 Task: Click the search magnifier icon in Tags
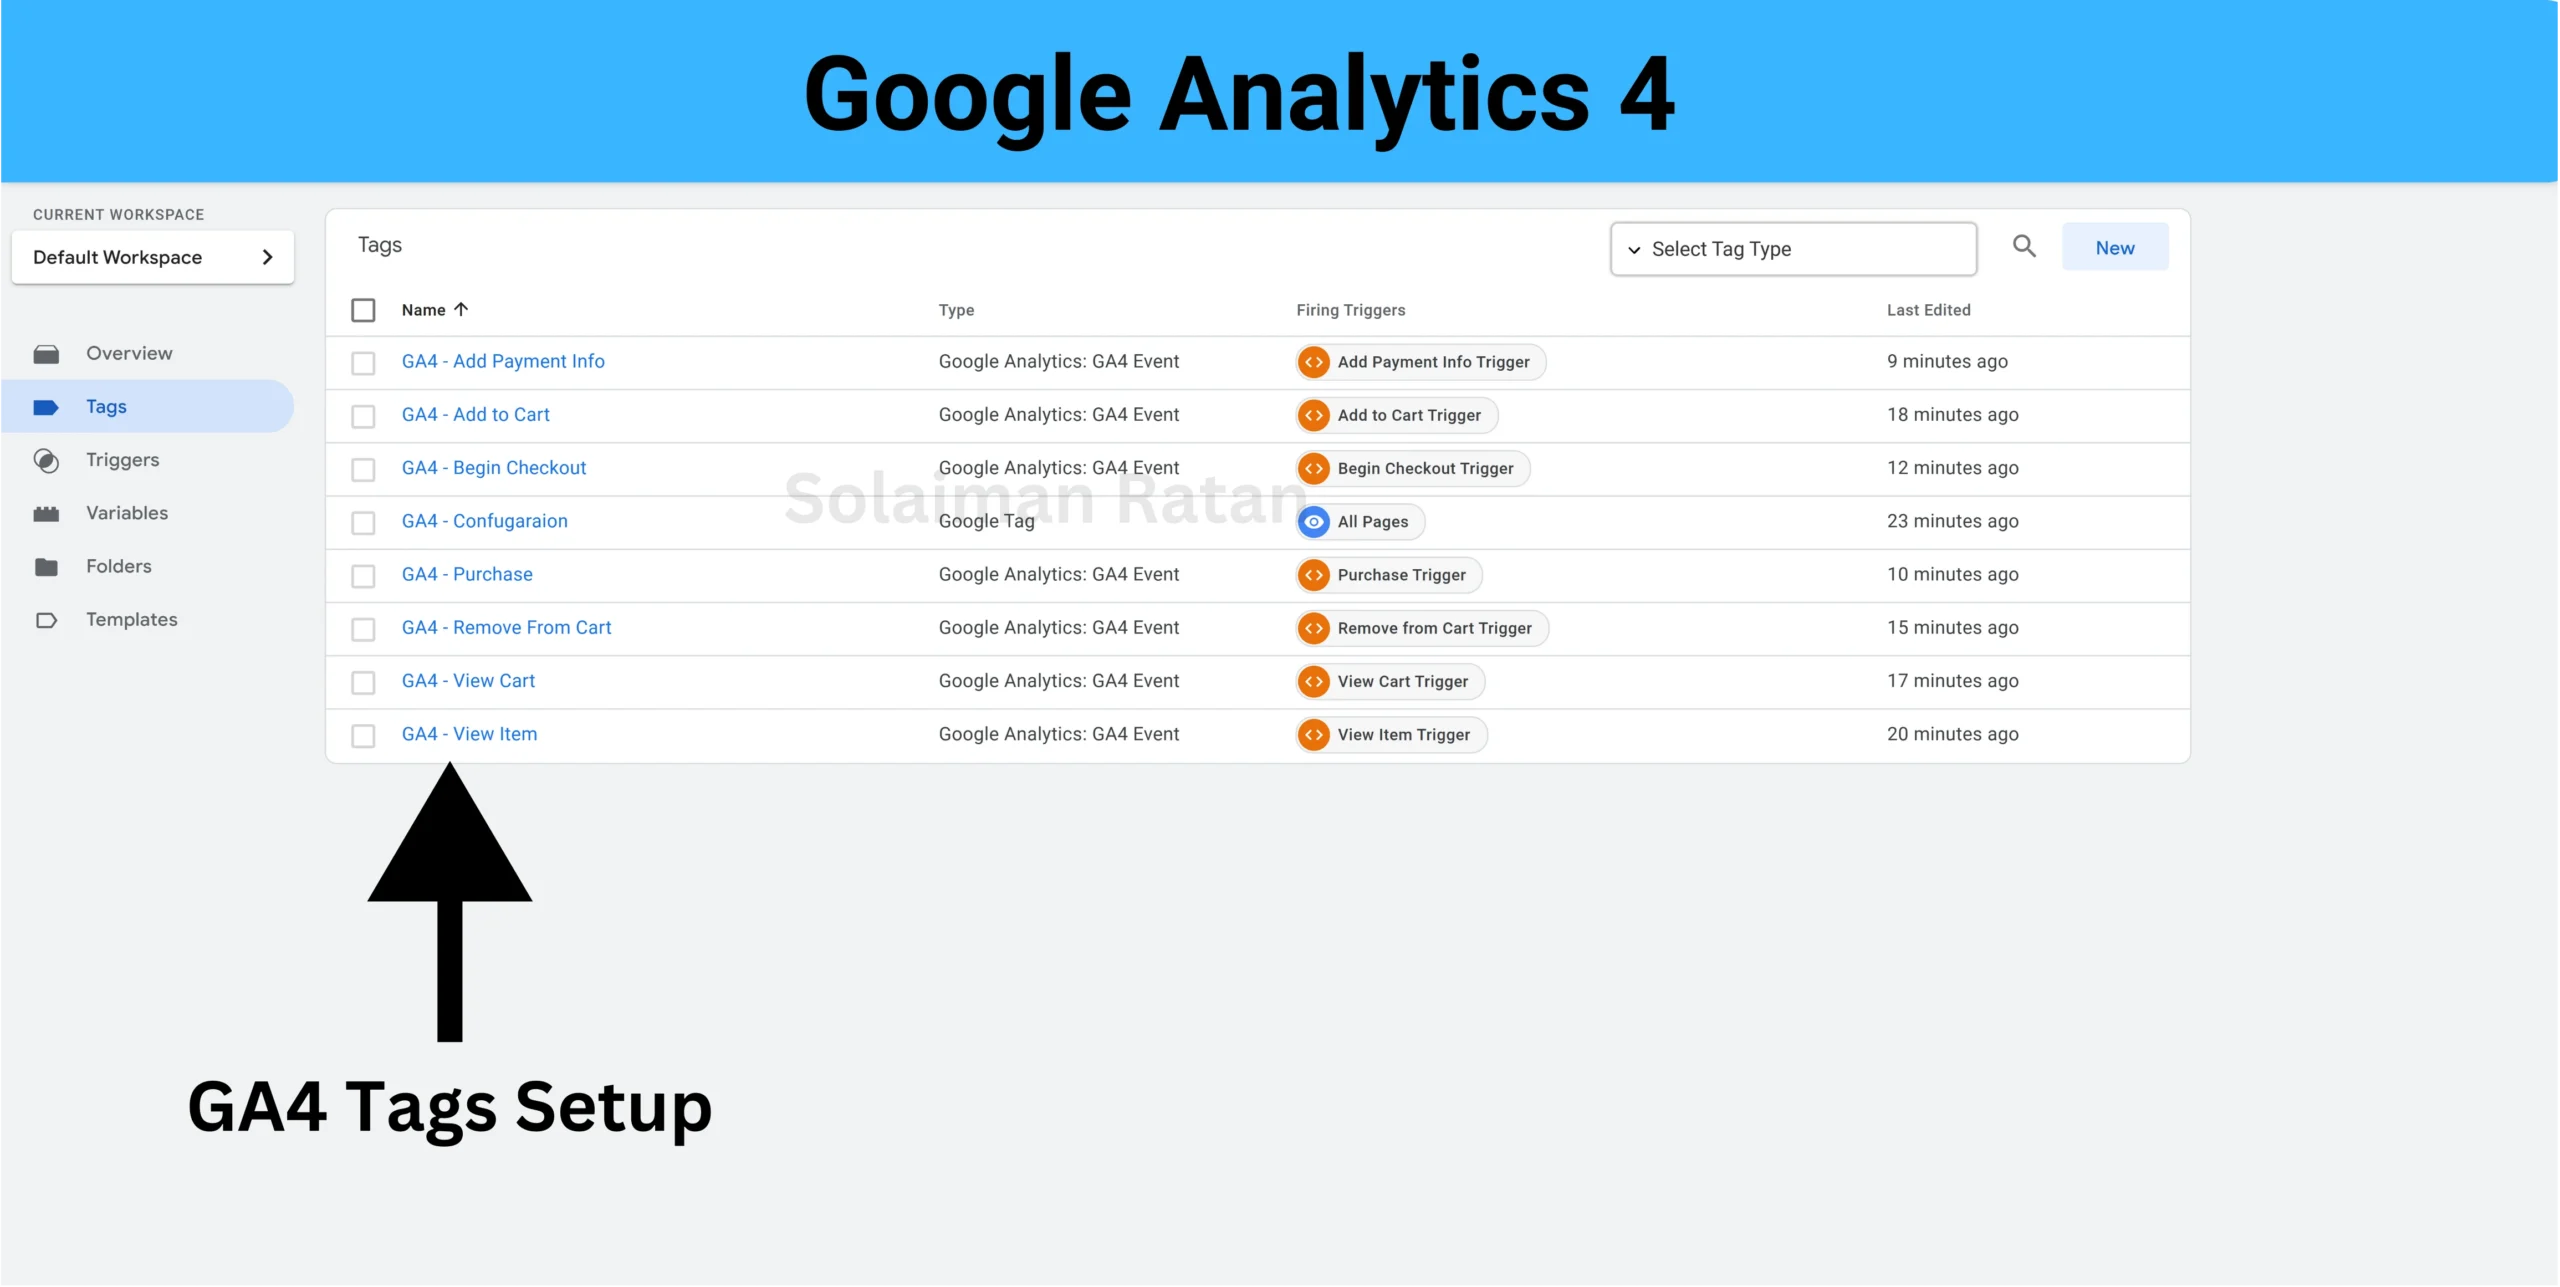tap(2024, 246)
